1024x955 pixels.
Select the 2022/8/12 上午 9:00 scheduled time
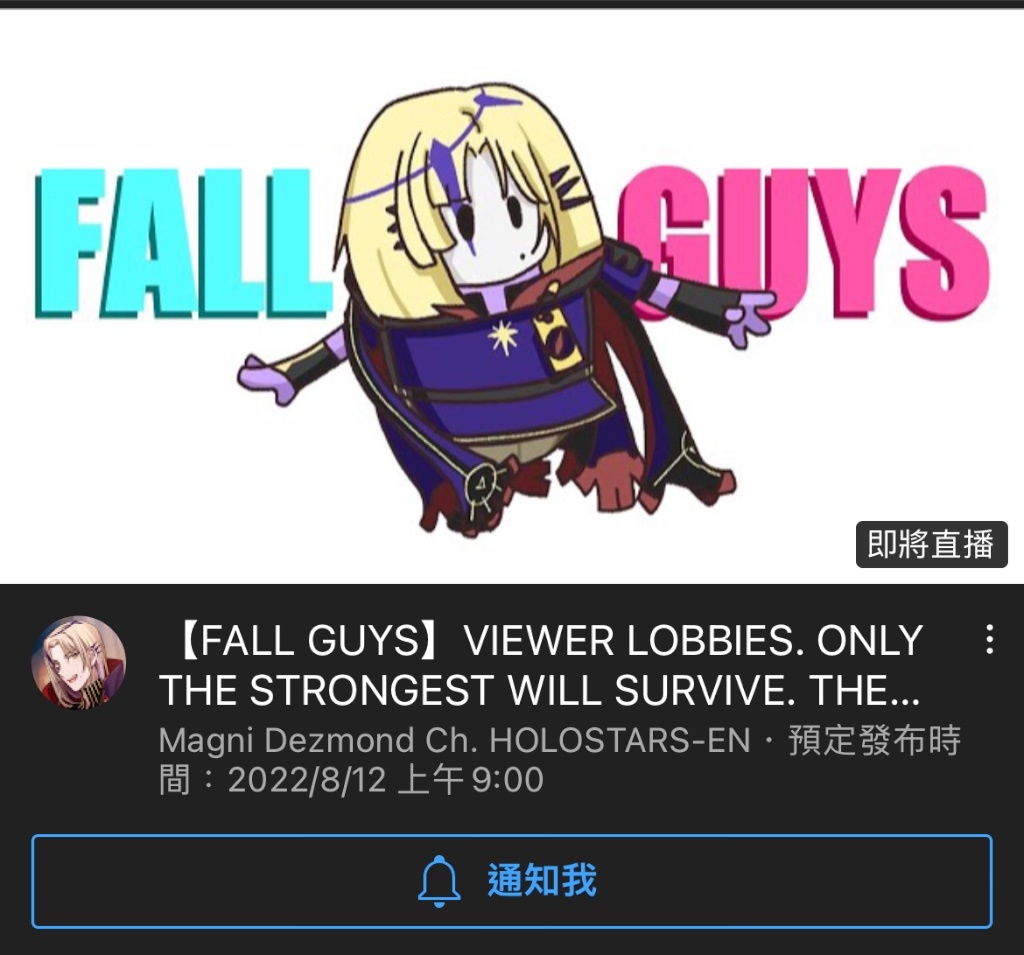click(x=385, y=780)
